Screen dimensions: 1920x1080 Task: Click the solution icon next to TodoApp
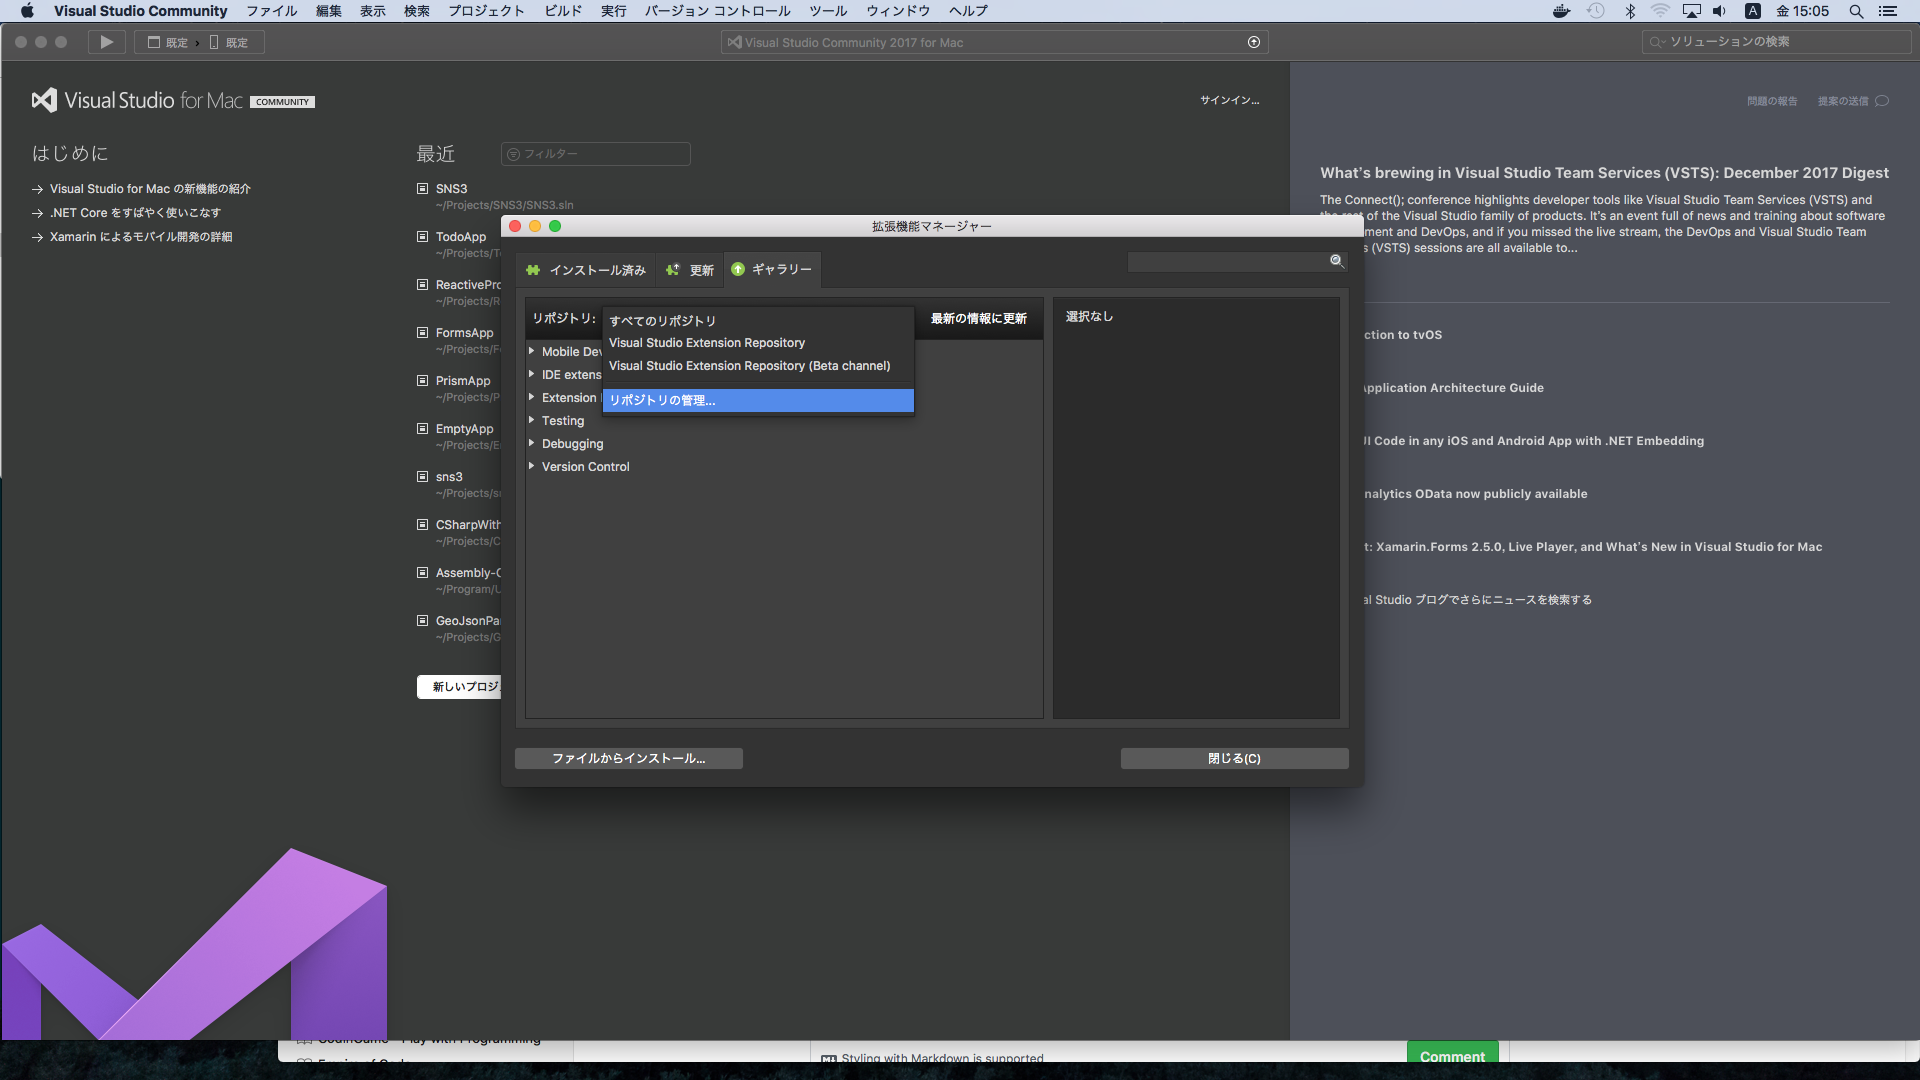[421, 236]
